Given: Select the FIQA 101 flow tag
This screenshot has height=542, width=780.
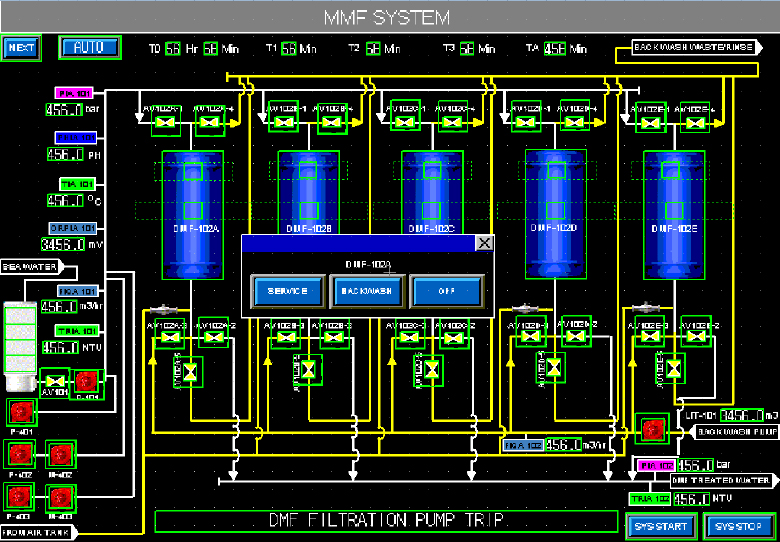Looking at the screenshot, I should point(77,291).
